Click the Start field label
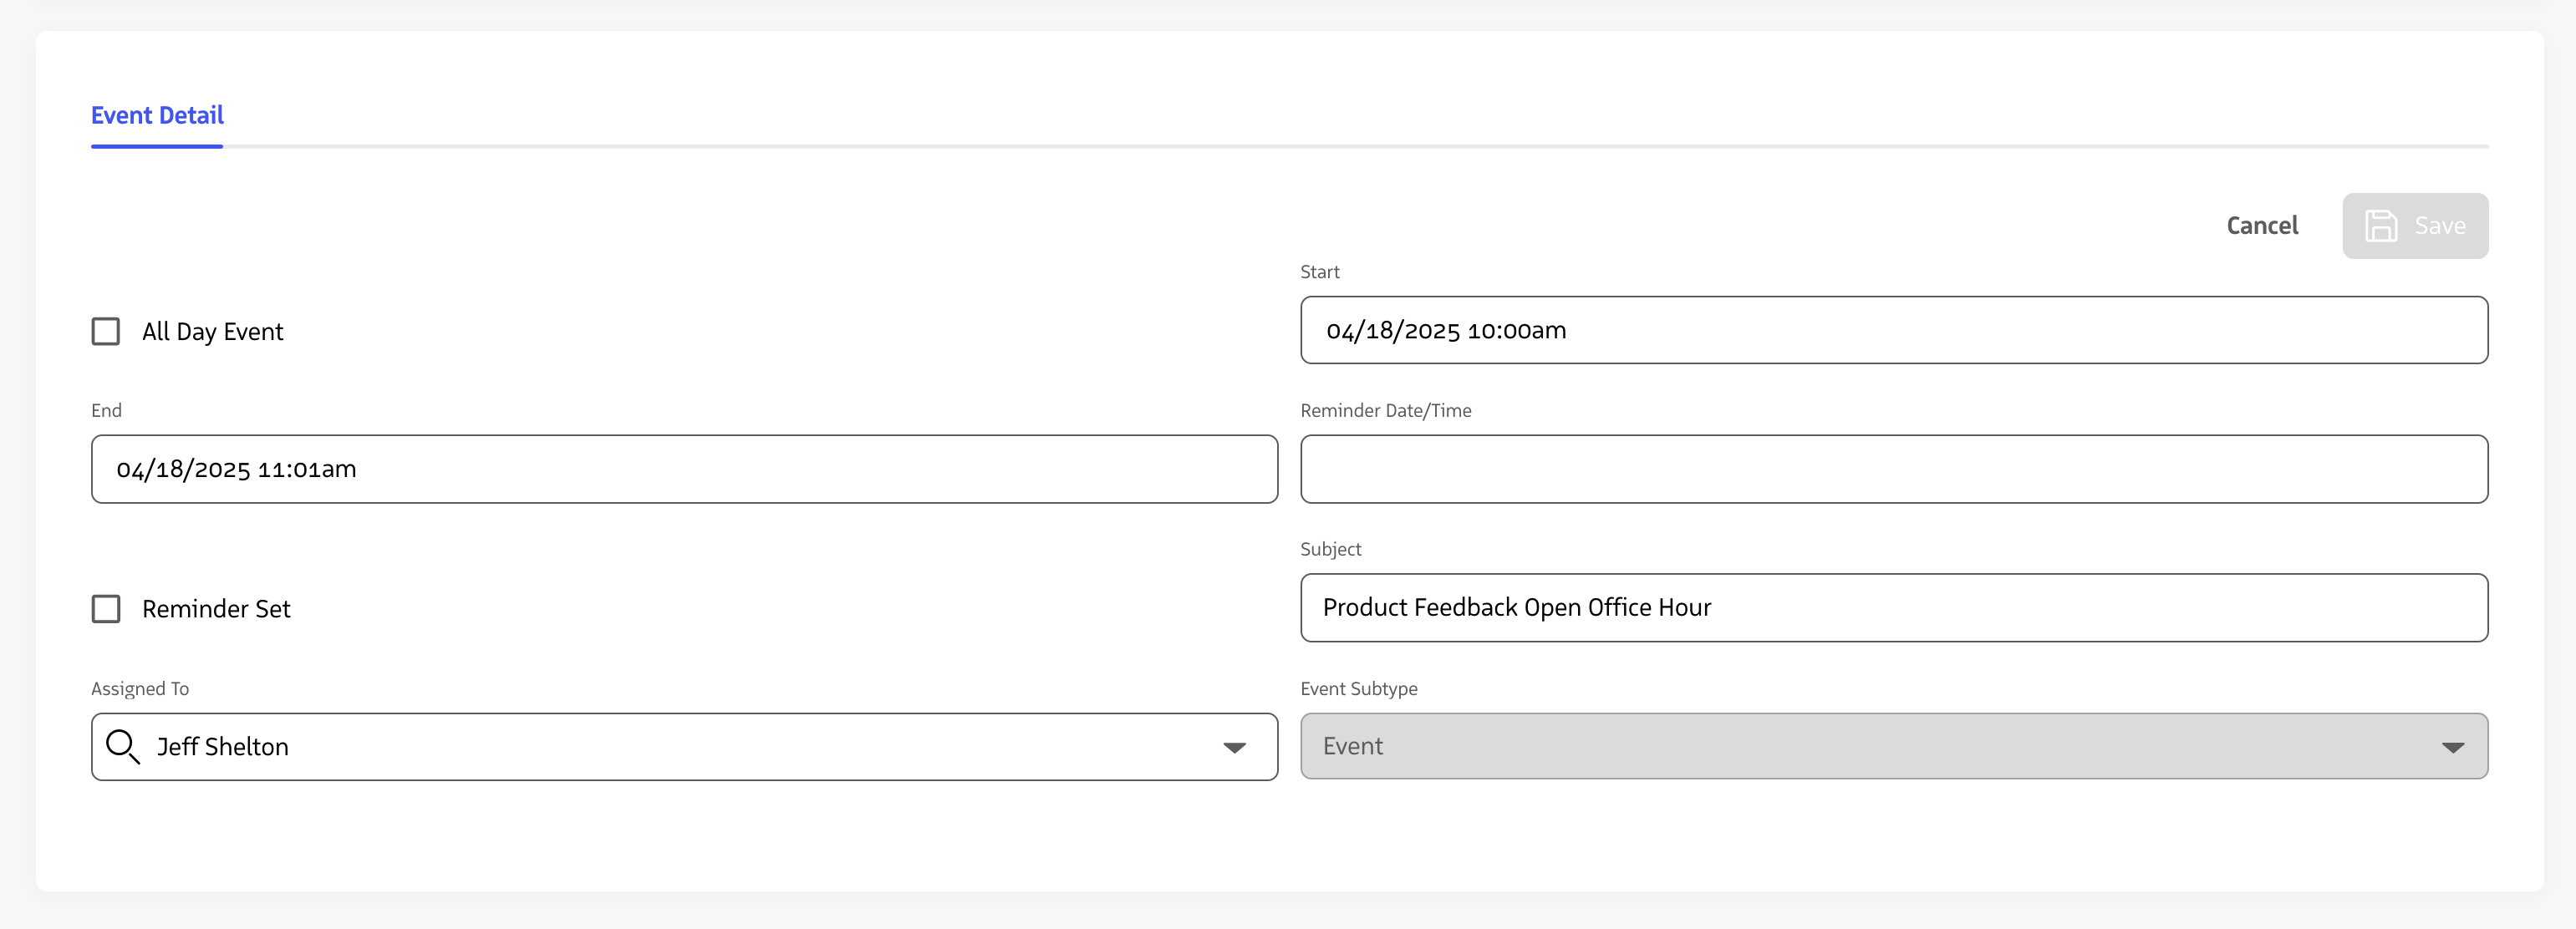This screenshot has height=929, width=2576. click(1319, 272)
